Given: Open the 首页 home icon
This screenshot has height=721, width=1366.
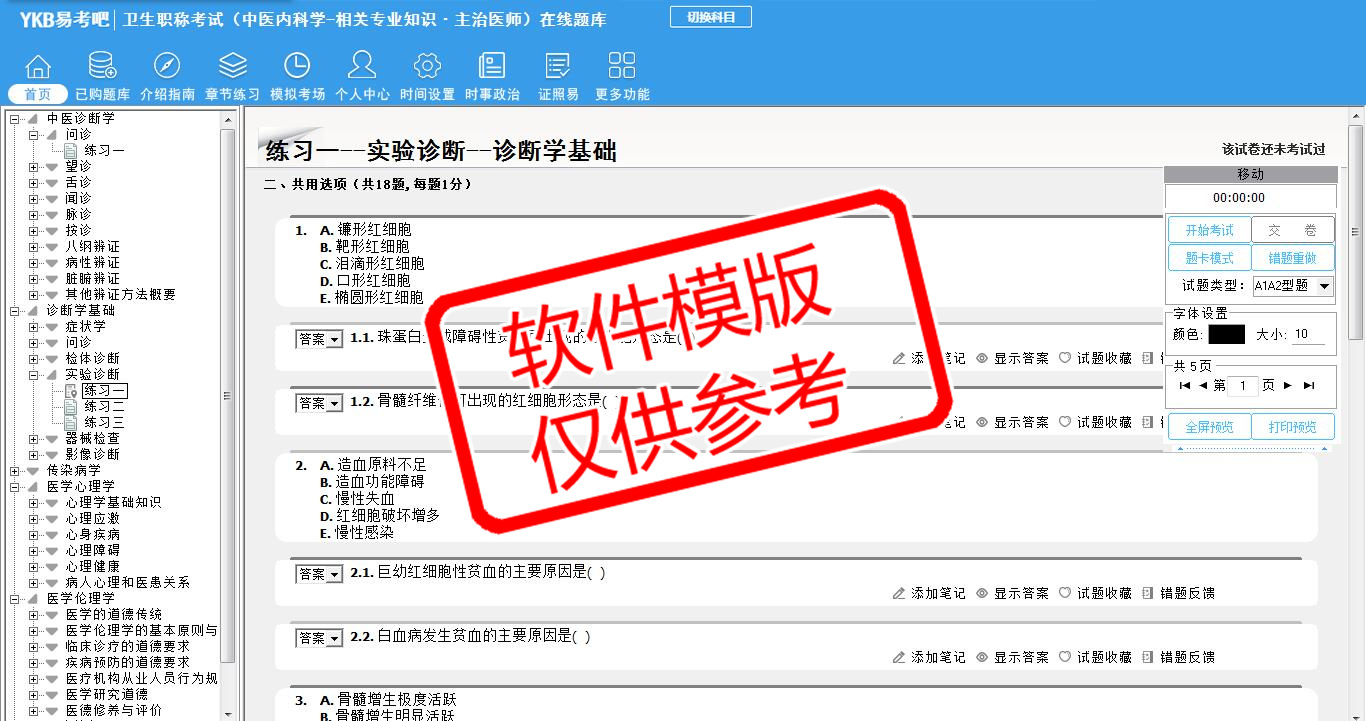Looking at the screenshot, I should click(38, 67).
